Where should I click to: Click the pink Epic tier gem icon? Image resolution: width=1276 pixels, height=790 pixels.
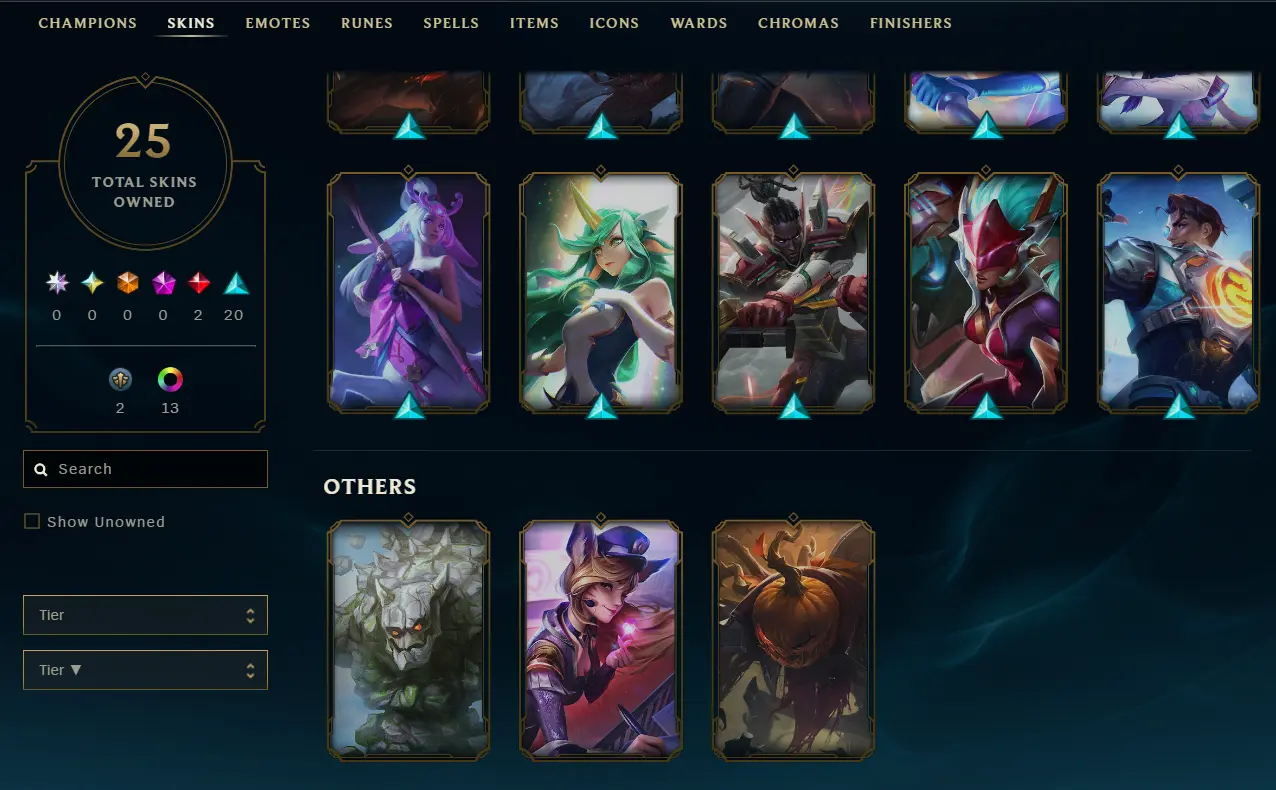(164, 284)
